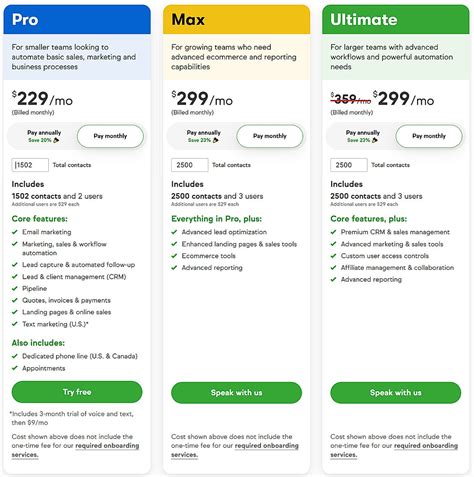The image size is (474, 477).
Task: Click the blue Pro plan header
Action: 77,19
